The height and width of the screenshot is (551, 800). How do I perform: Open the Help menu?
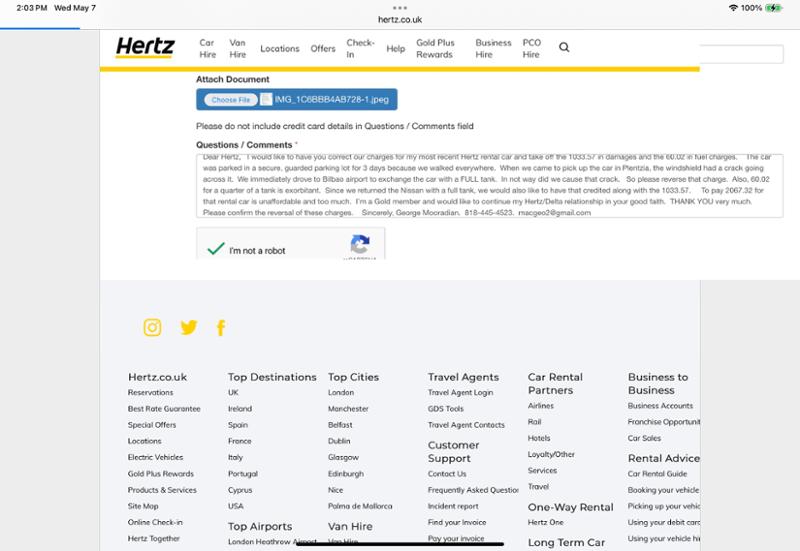(395, 48)
